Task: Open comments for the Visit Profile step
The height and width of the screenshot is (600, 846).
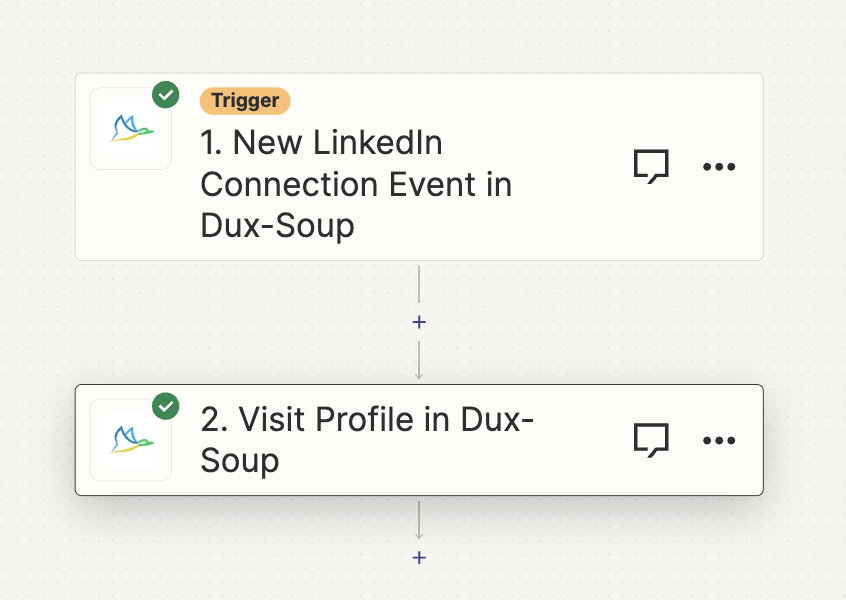Action: click(x=651, y=440)
